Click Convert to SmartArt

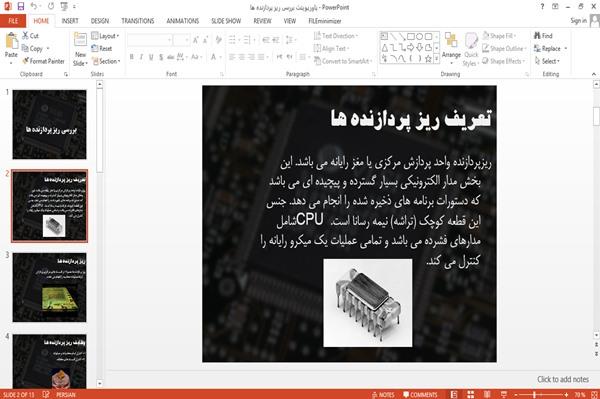click(x=343, y=61)
